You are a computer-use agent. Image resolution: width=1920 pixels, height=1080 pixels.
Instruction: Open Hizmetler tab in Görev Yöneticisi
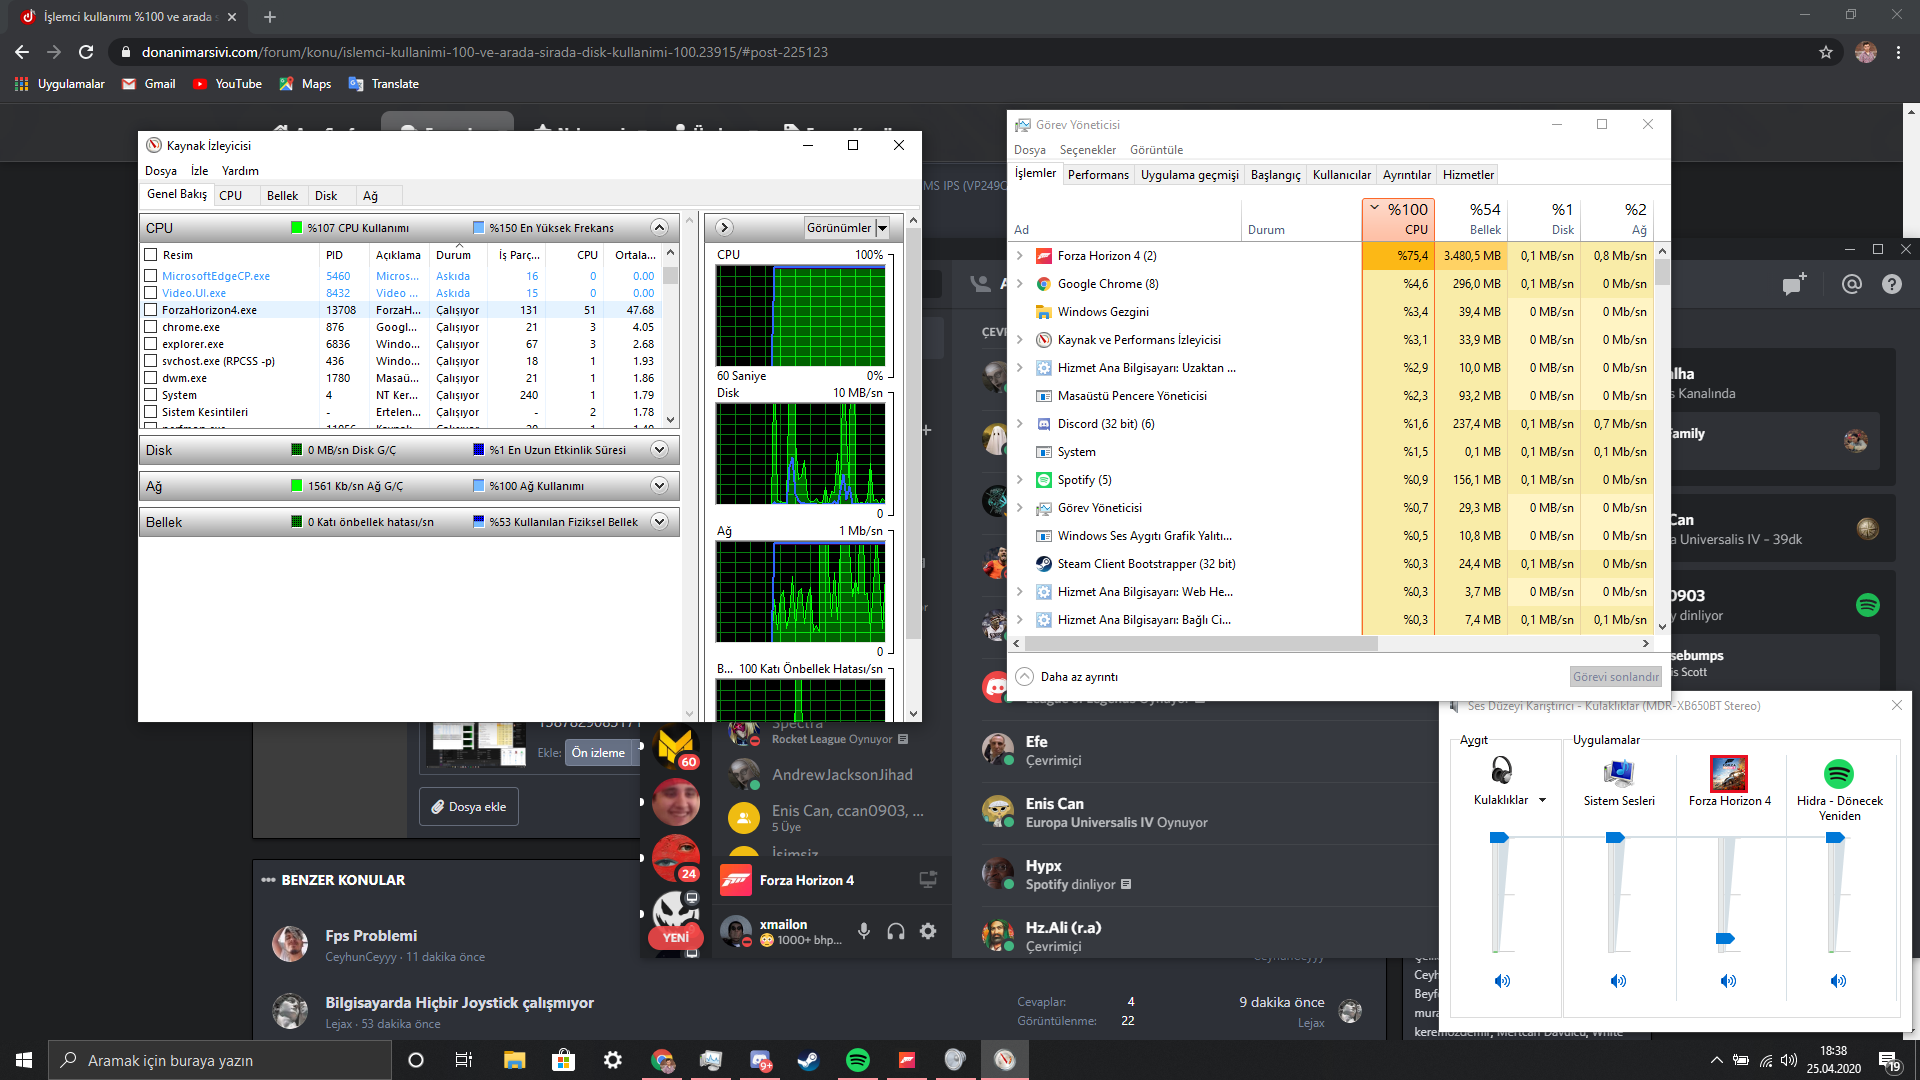[x=1468, y=175]
